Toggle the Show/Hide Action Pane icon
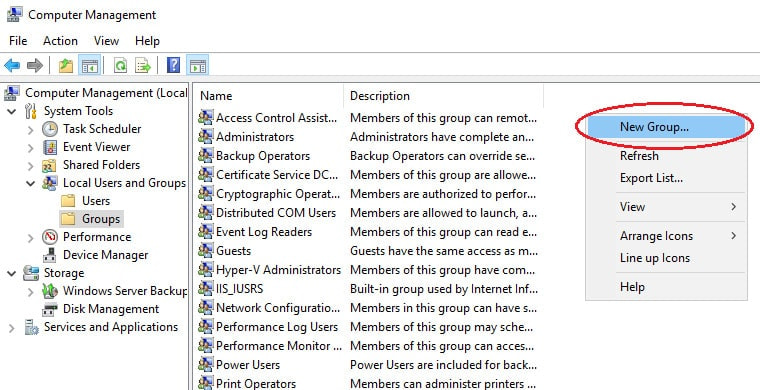Screen dimensions: 760x390 click(198, 65)
